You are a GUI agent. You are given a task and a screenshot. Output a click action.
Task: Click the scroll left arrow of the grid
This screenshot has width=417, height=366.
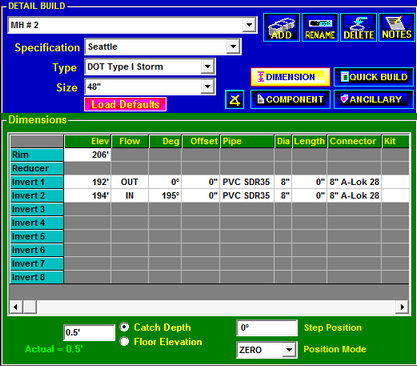point(16,307)
